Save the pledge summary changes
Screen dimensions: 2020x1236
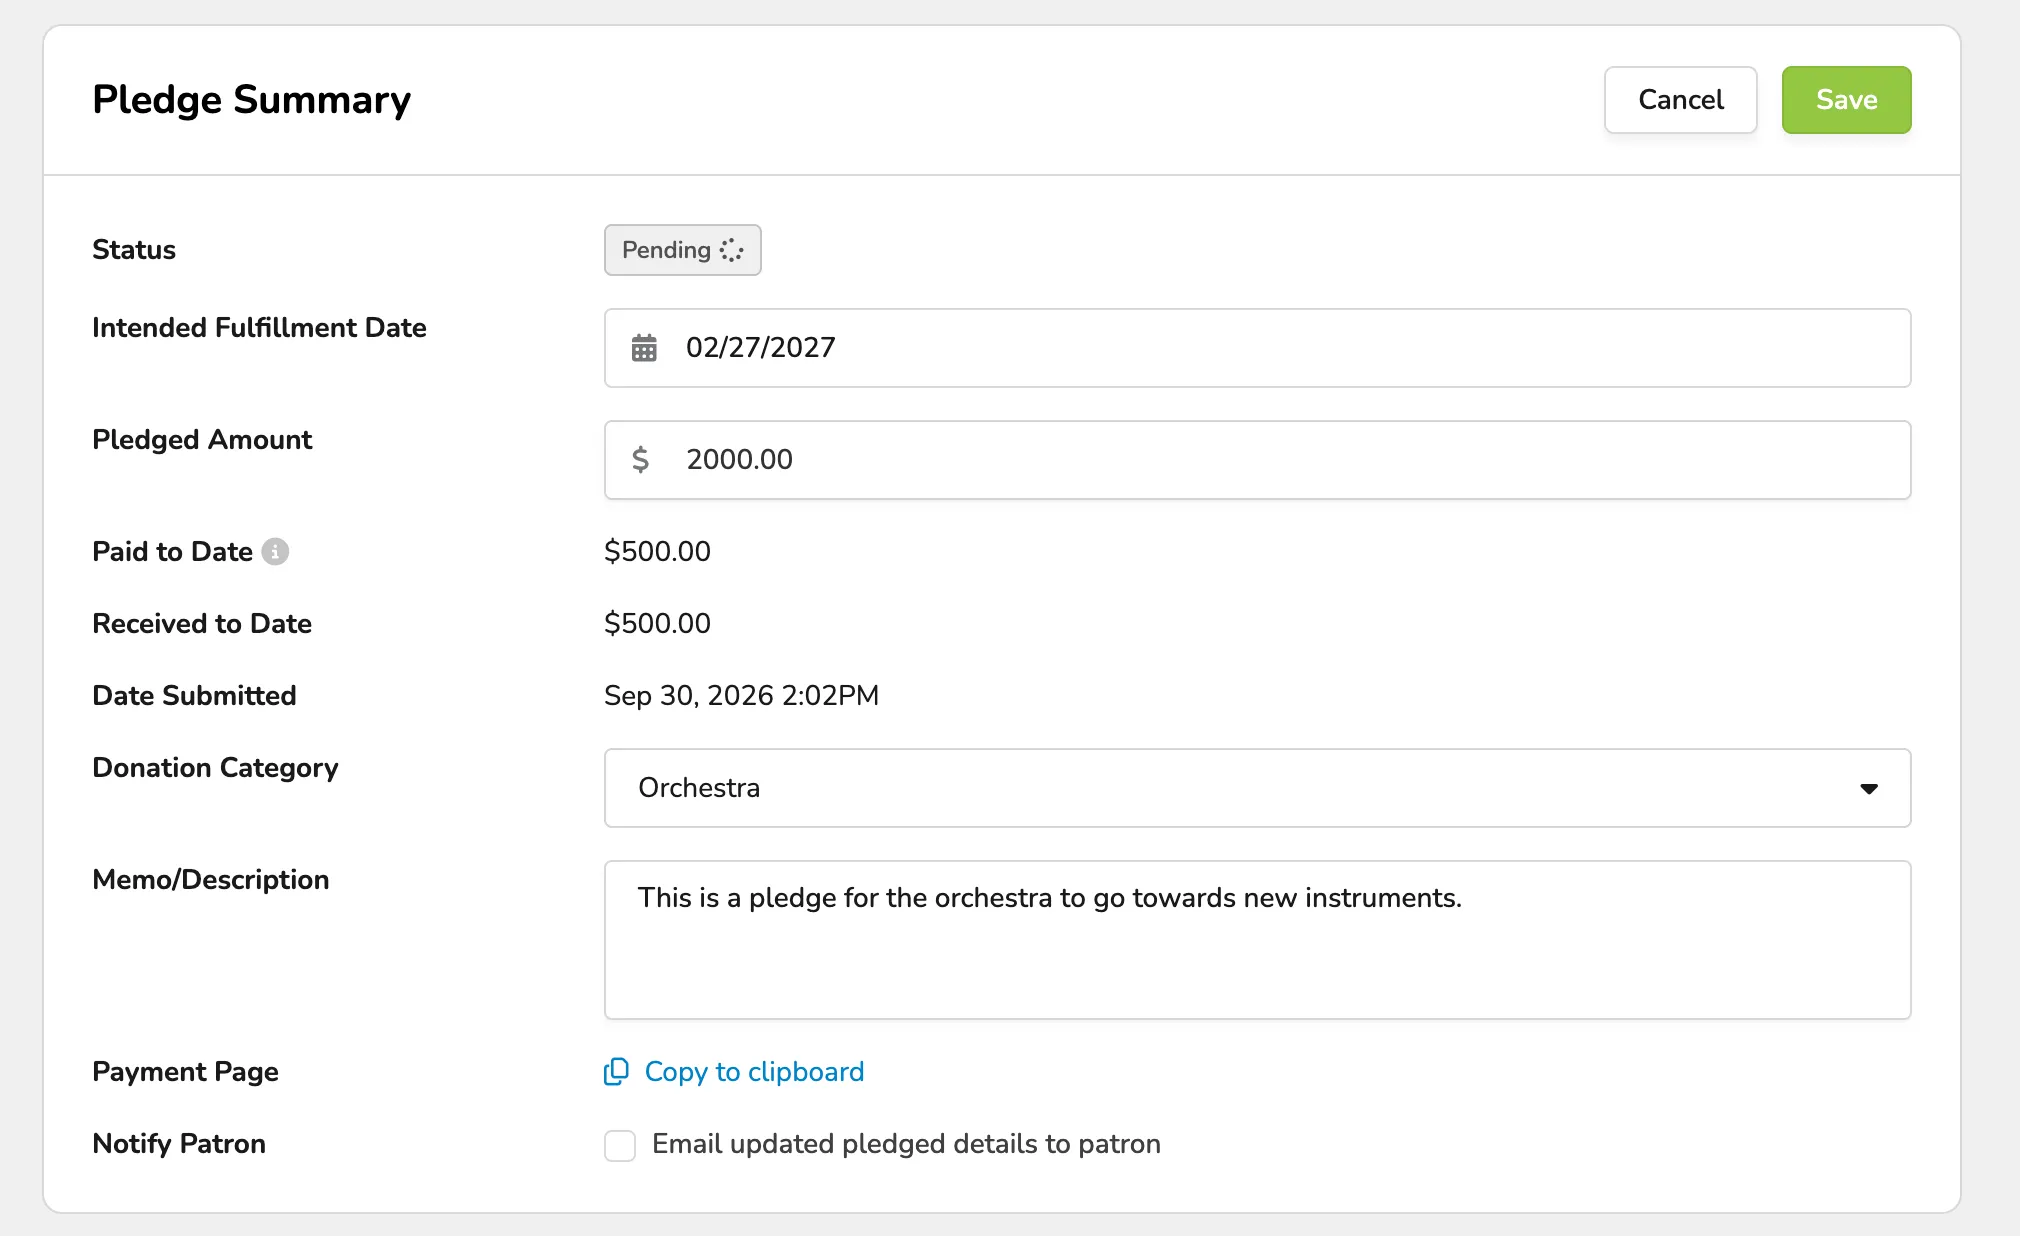pos(1846,100)
